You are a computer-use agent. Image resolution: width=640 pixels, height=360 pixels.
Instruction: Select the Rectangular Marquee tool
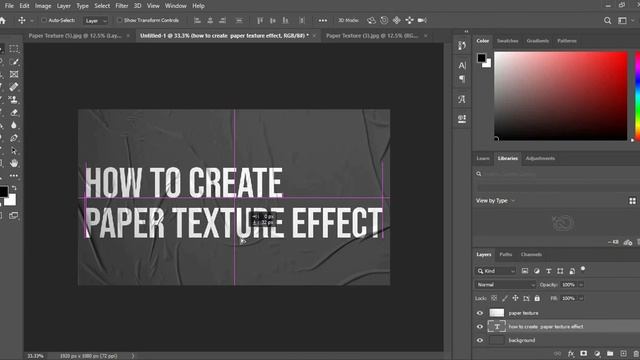[x=14, y=49]
